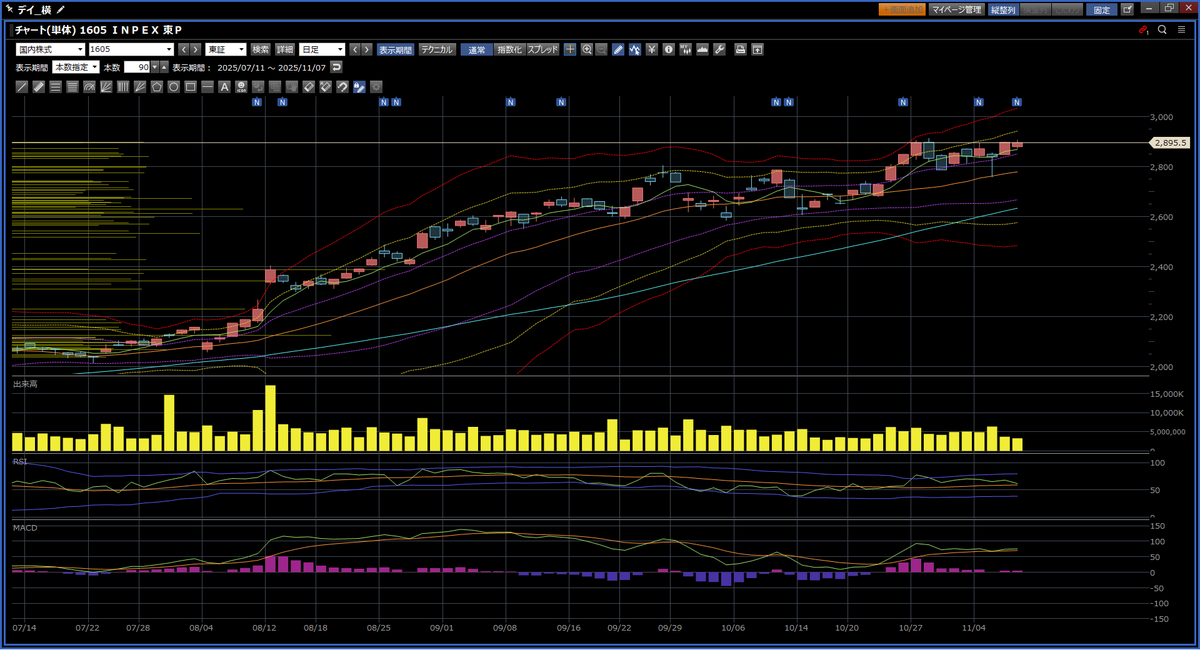Select the ellipse drawing tool
1200x650 pixels.
tap(173, 87)
